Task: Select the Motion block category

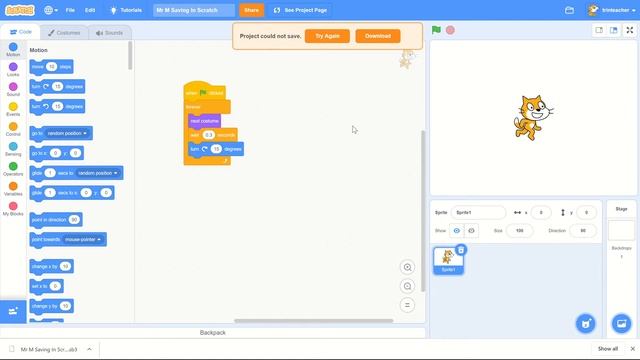Action: point(13,49)
